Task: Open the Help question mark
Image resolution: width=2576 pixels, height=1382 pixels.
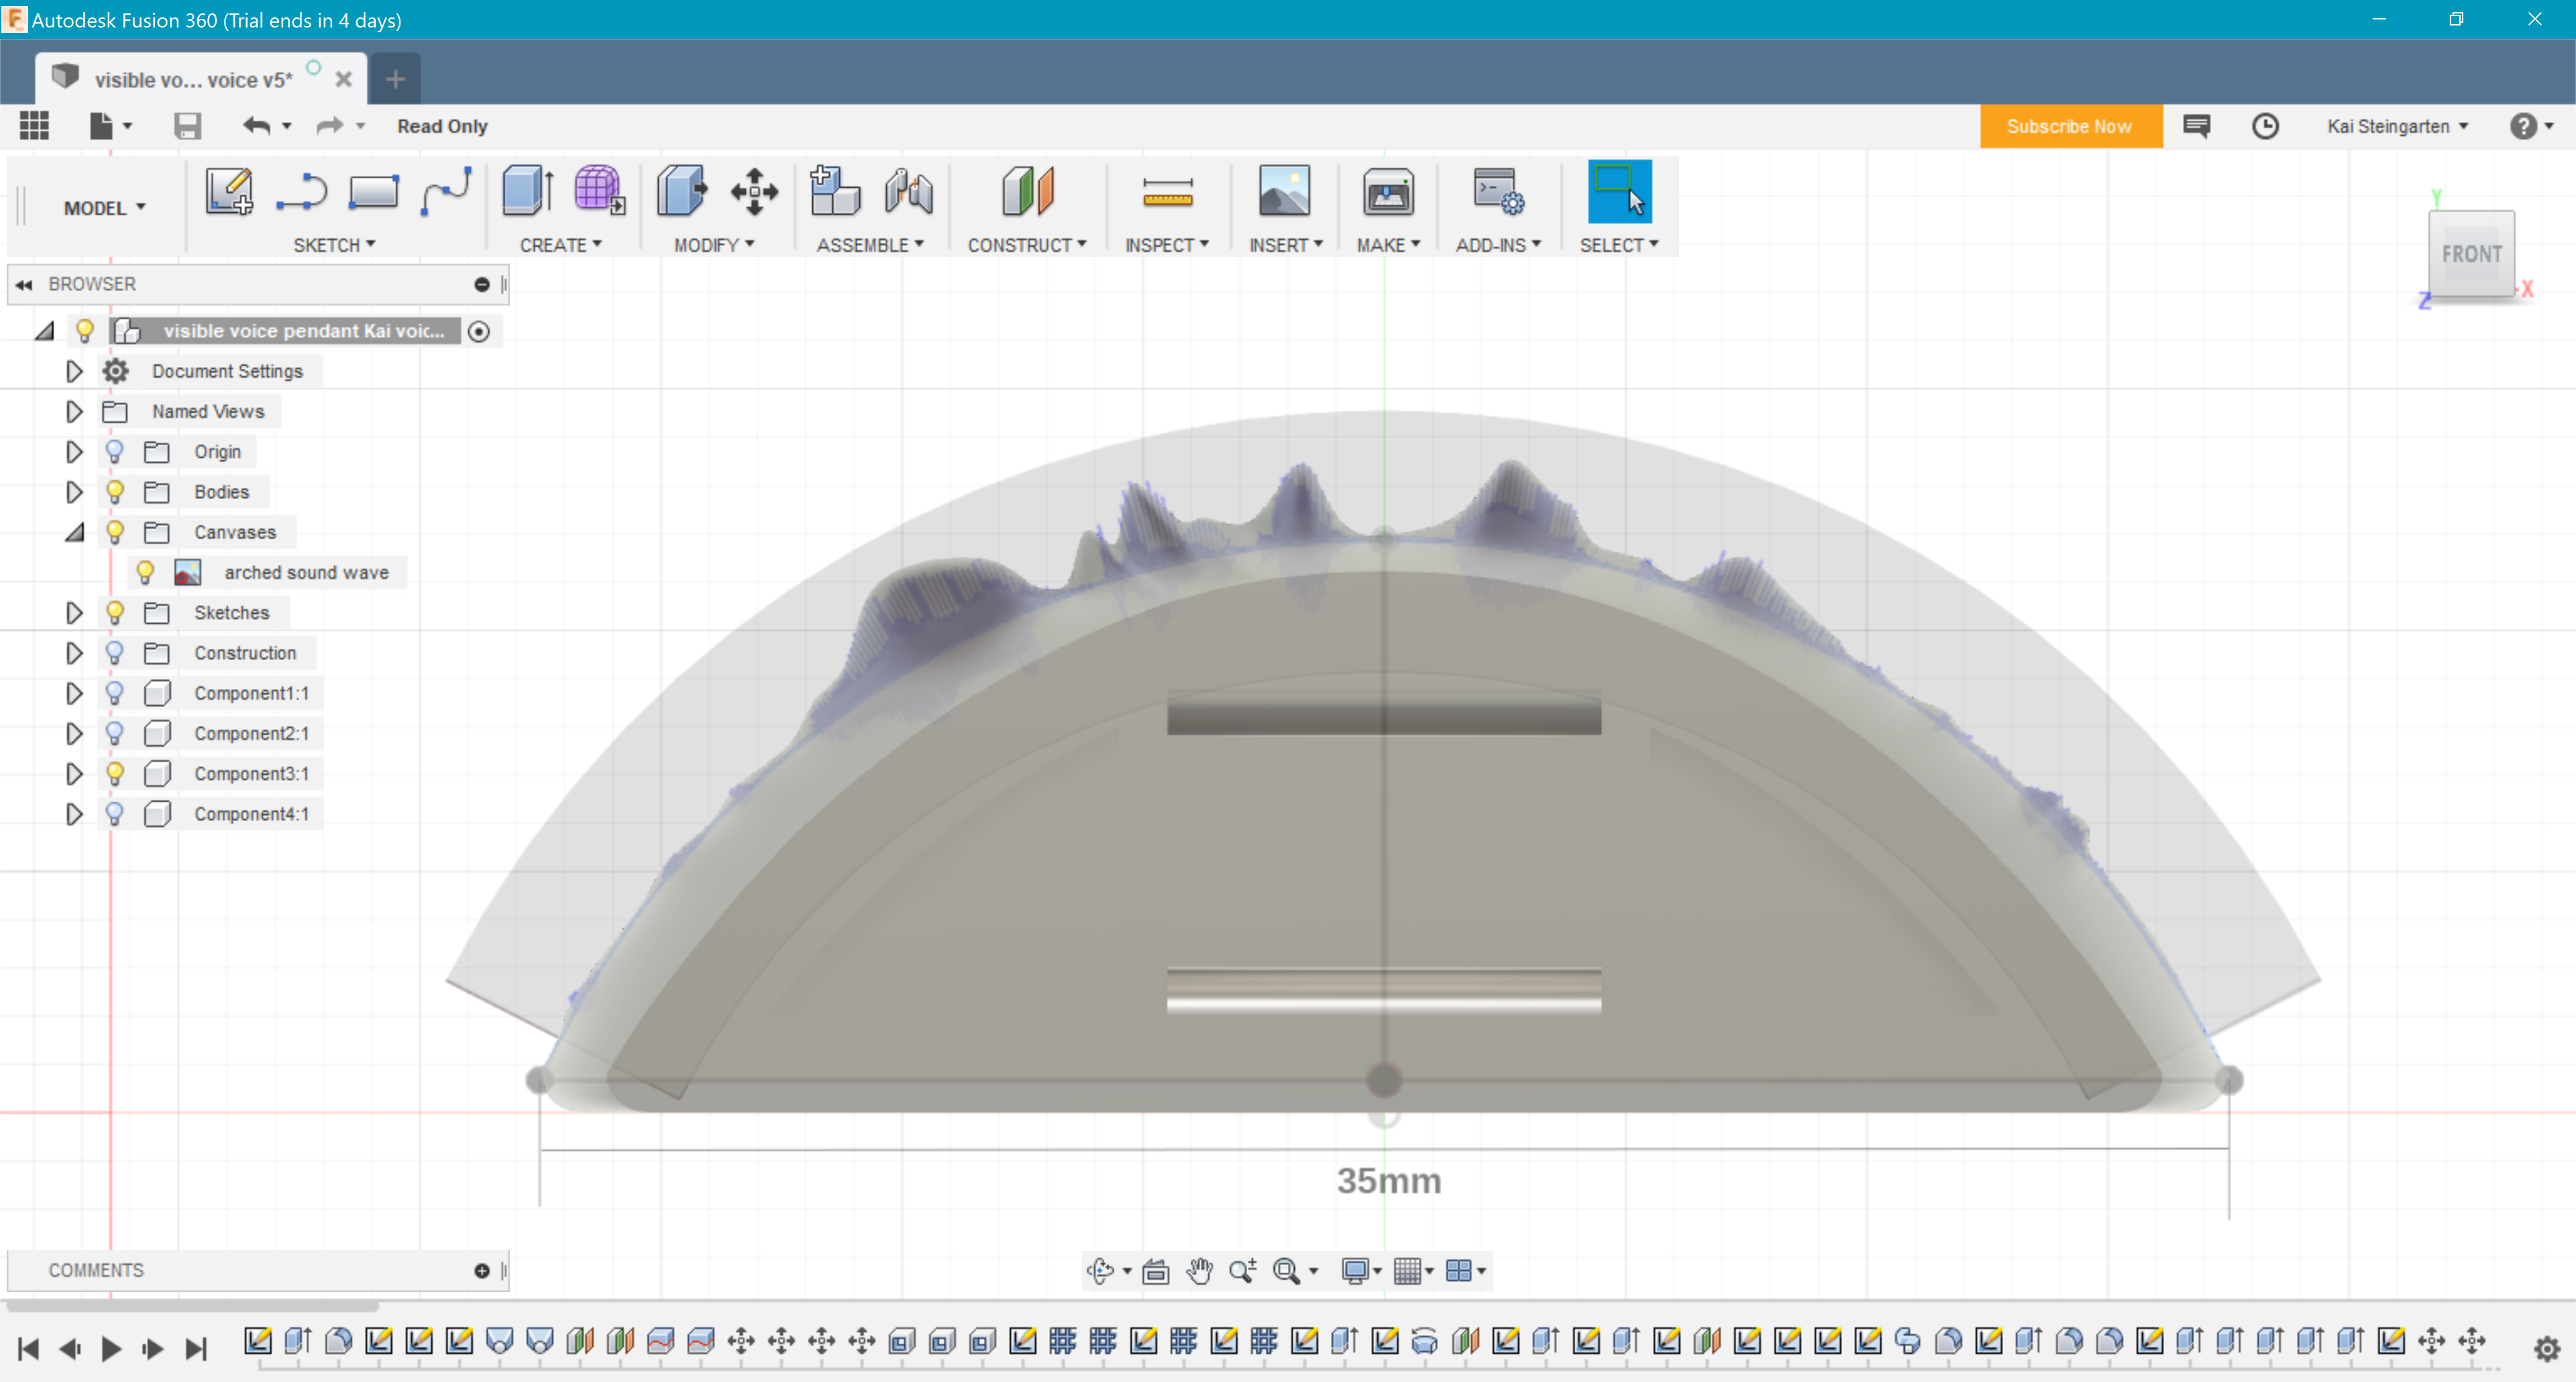Action: (2524, 126)
